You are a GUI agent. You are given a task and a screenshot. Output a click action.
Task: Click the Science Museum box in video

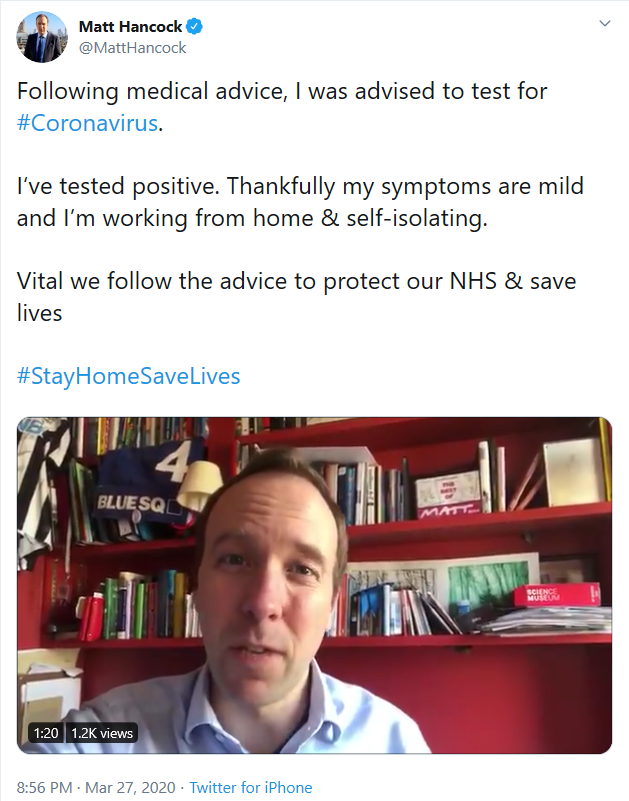tap(557, 595)
